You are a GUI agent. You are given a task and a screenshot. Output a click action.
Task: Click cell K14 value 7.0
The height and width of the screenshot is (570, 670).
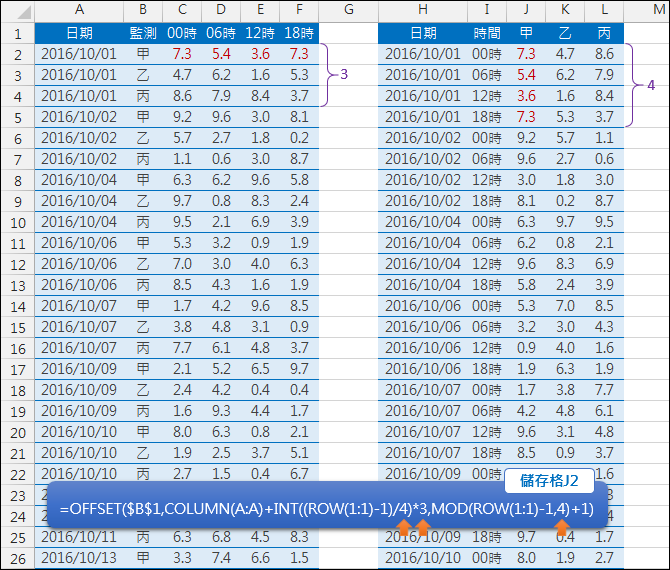[565, 306]
